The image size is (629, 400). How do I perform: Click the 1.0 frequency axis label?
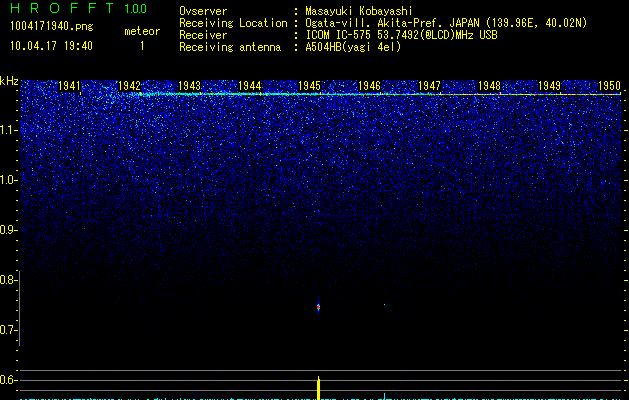pyautogui.click(x=9, y=180)
